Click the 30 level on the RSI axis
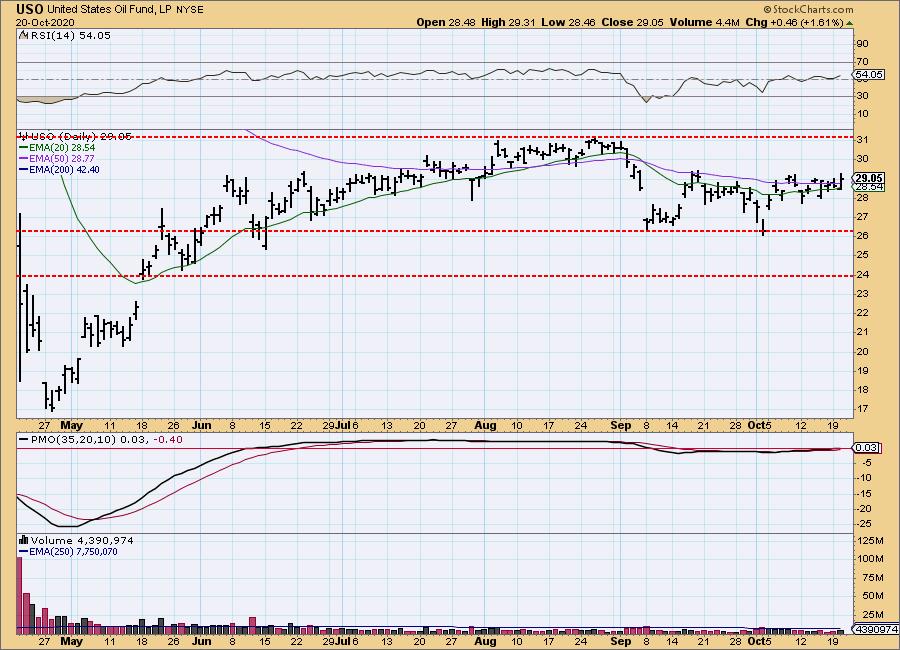This screenshot has height=650, width=900. 862,95
